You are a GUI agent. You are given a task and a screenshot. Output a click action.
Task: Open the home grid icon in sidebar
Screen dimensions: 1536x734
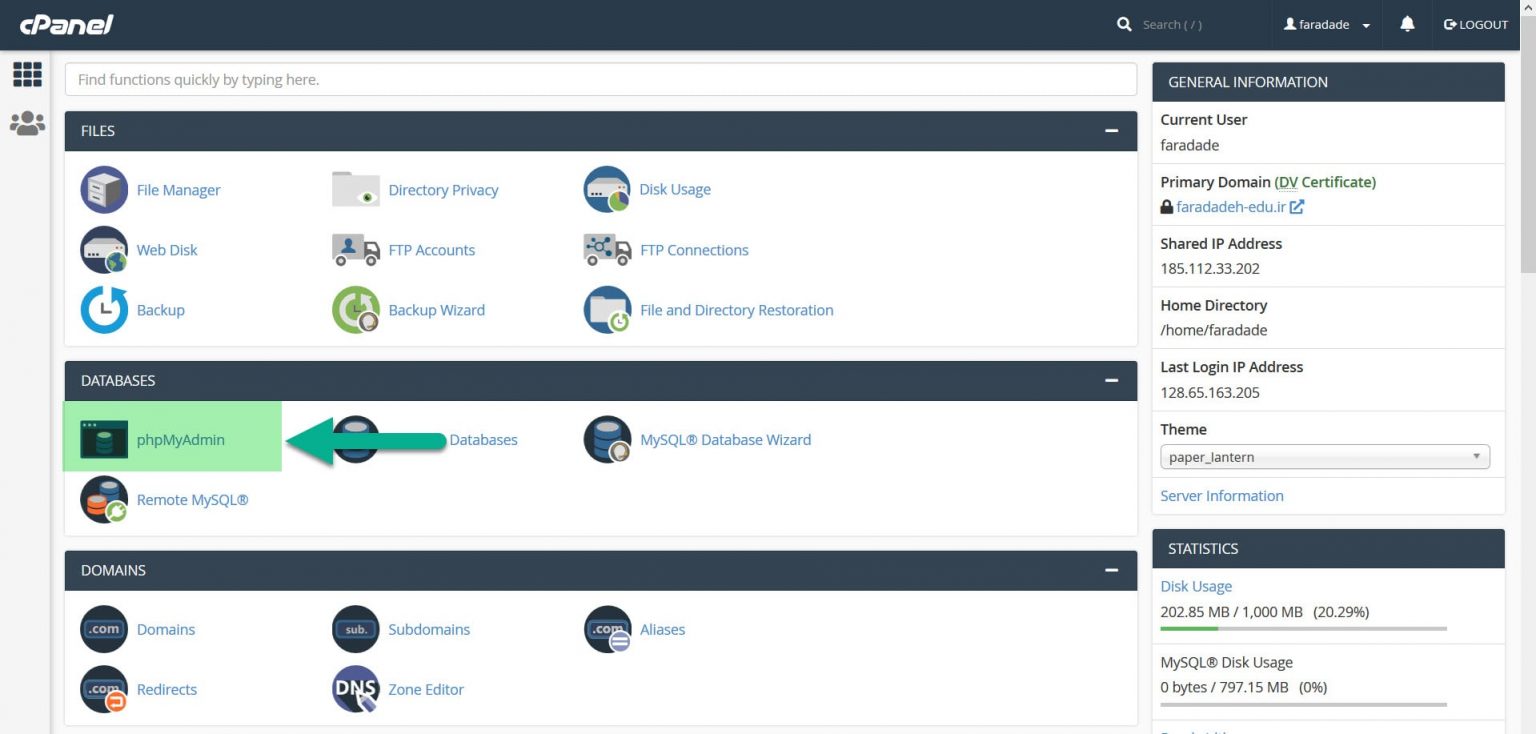(x=27, y=74)
